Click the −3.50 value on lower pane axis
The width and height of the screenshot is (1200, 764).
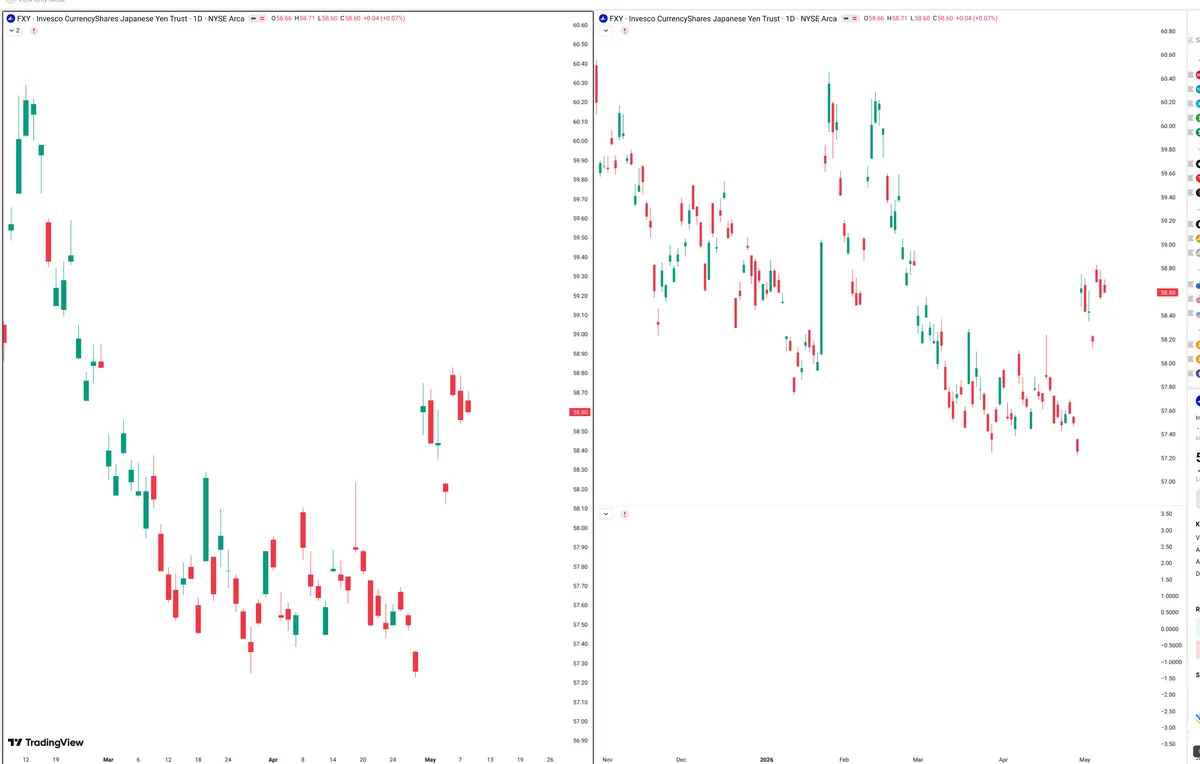(1167, 744)
